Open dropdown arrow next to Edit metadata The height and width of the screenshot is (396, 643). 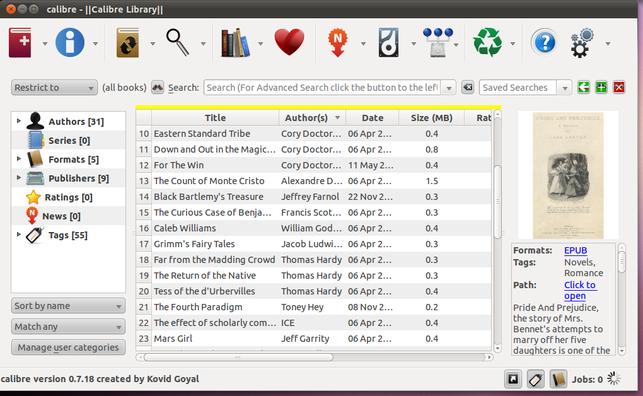pyautogui.click(x=95, y=43)
